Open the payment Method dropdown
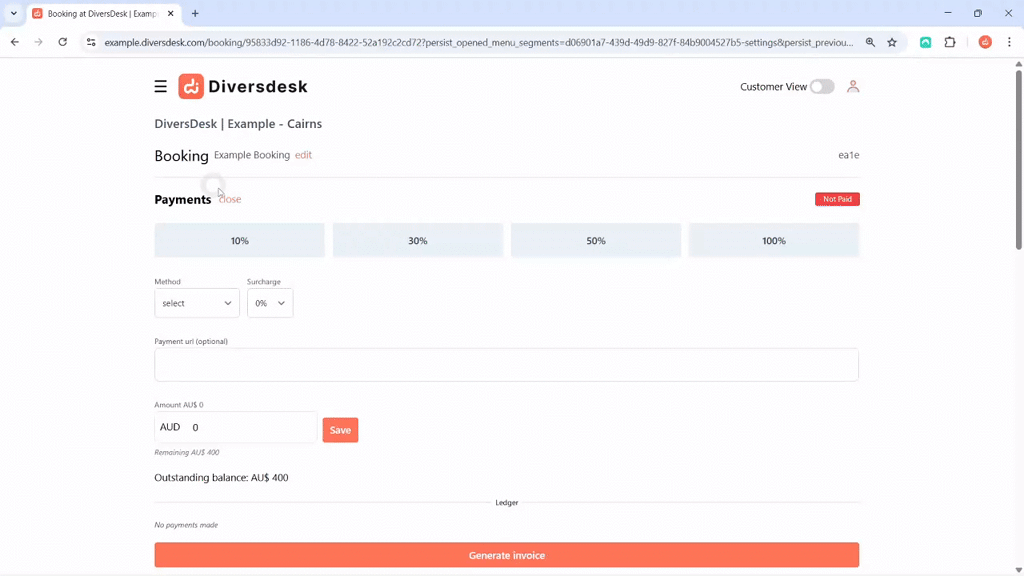1024x576 pixels. (x=197, y=303)
